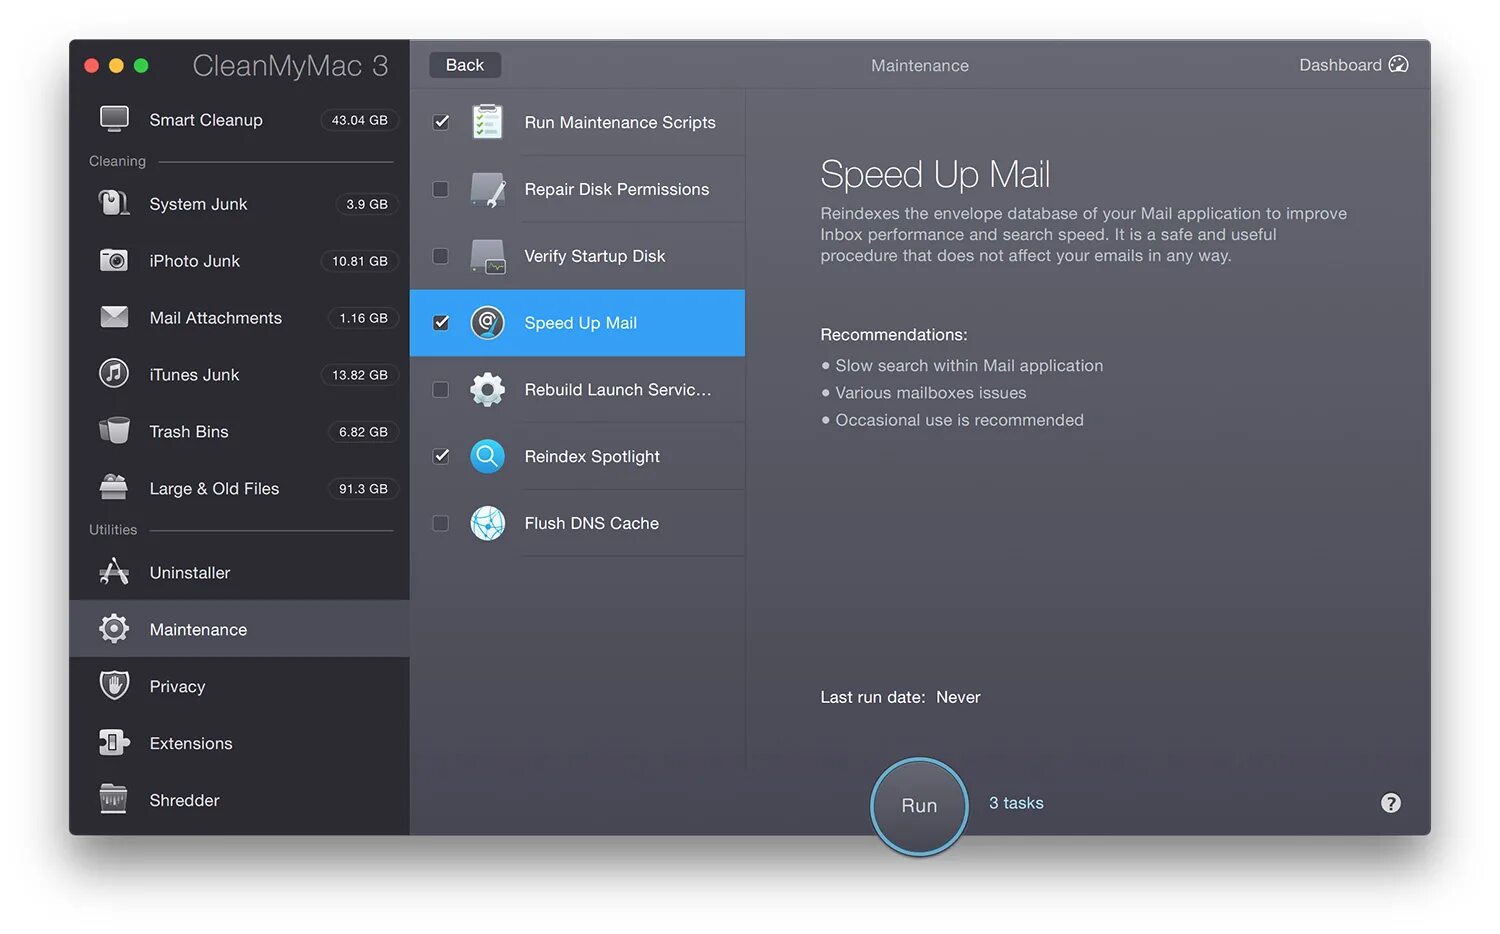Viewport: 1500px width, 934px height.
Task: Select iTunes Junk in sidebar
Action: [239, 374]
